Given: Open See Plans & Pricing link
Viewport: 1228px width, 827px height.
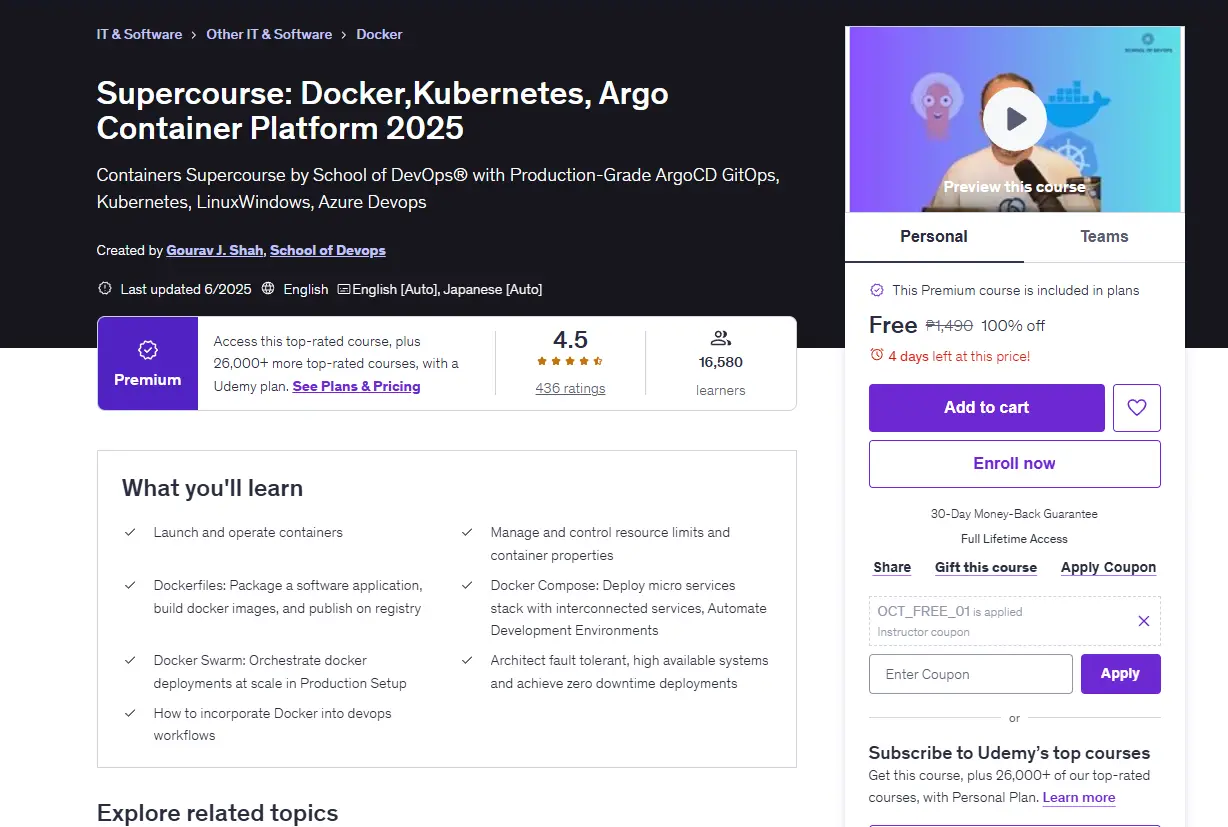Looking at the screenshot, I should point(356,386).
